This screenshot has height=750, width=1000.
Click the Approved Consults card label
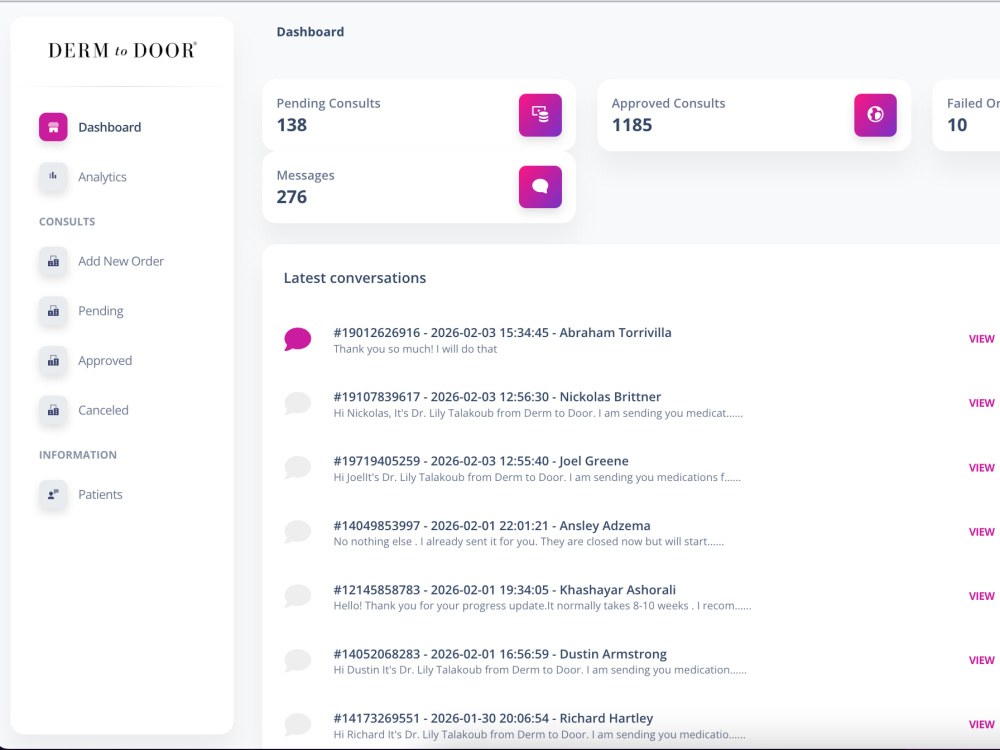coord(668,103)
